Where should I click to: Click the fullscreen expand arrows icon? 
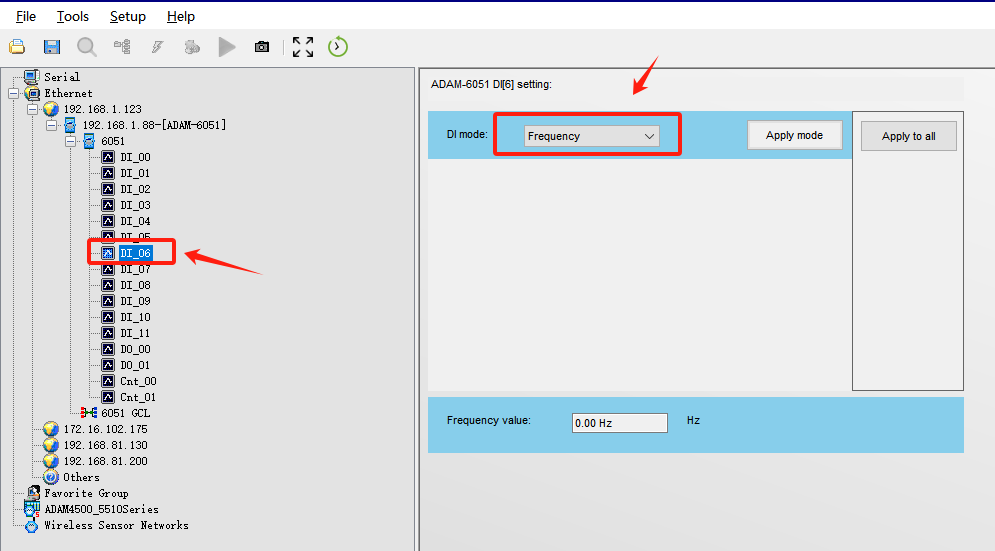point(303,47)
